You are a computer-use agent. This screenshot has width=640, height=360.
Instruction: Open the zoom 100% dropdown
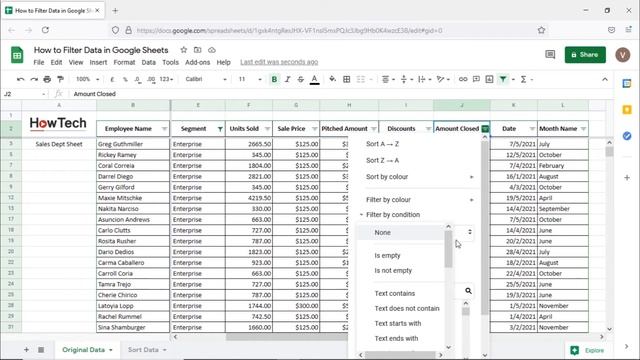coord(87,79)
